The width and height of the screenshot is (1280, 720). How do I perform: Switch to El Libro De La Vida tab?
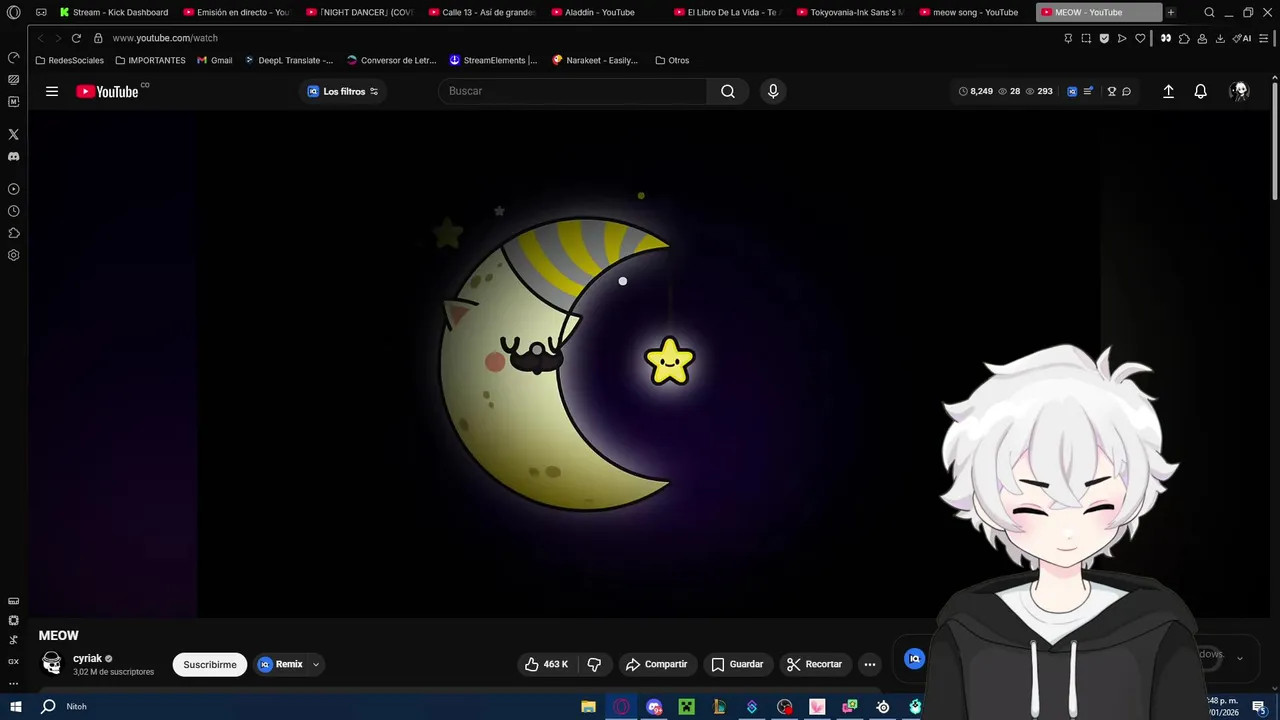pyautogui.click(x=728, y=12)
